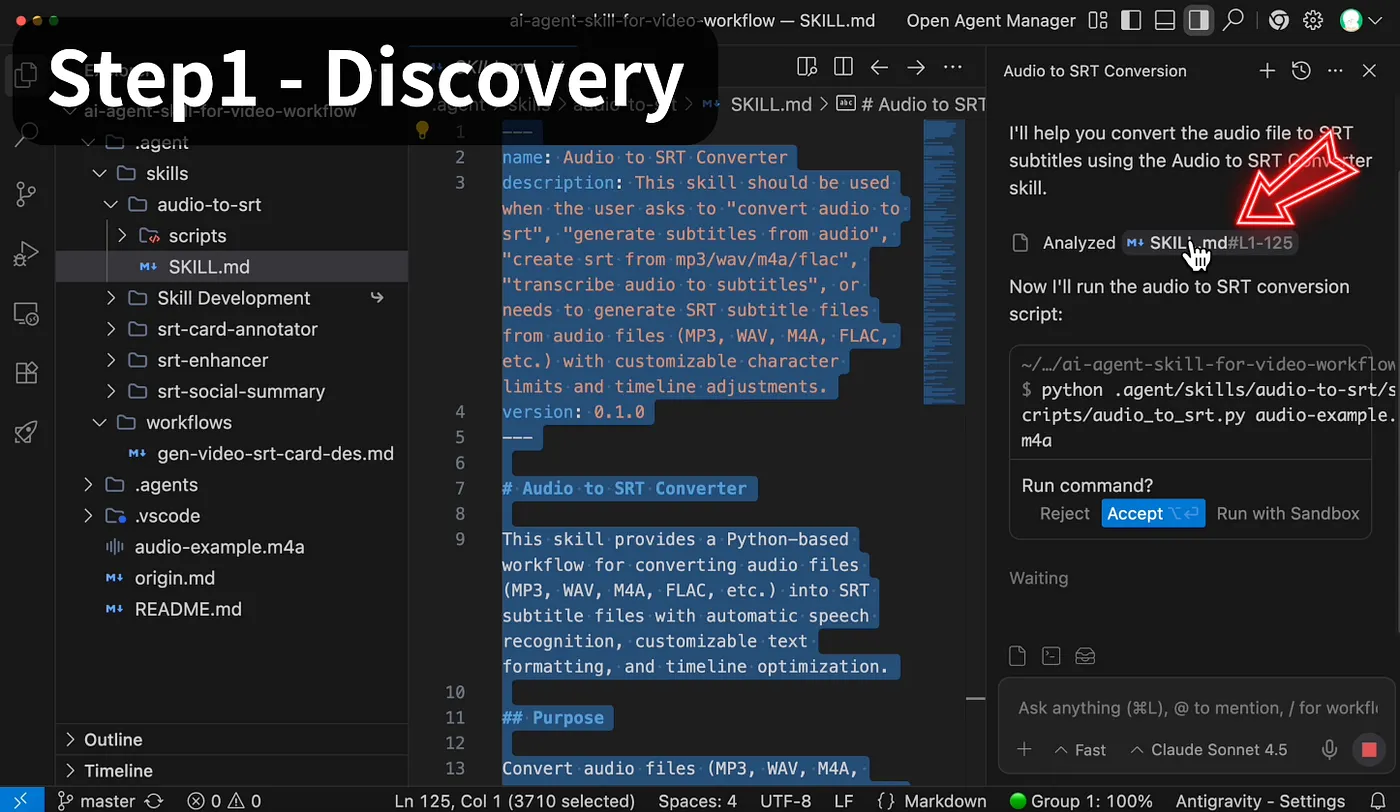Navigate back with the left arrow

[879, 67]
